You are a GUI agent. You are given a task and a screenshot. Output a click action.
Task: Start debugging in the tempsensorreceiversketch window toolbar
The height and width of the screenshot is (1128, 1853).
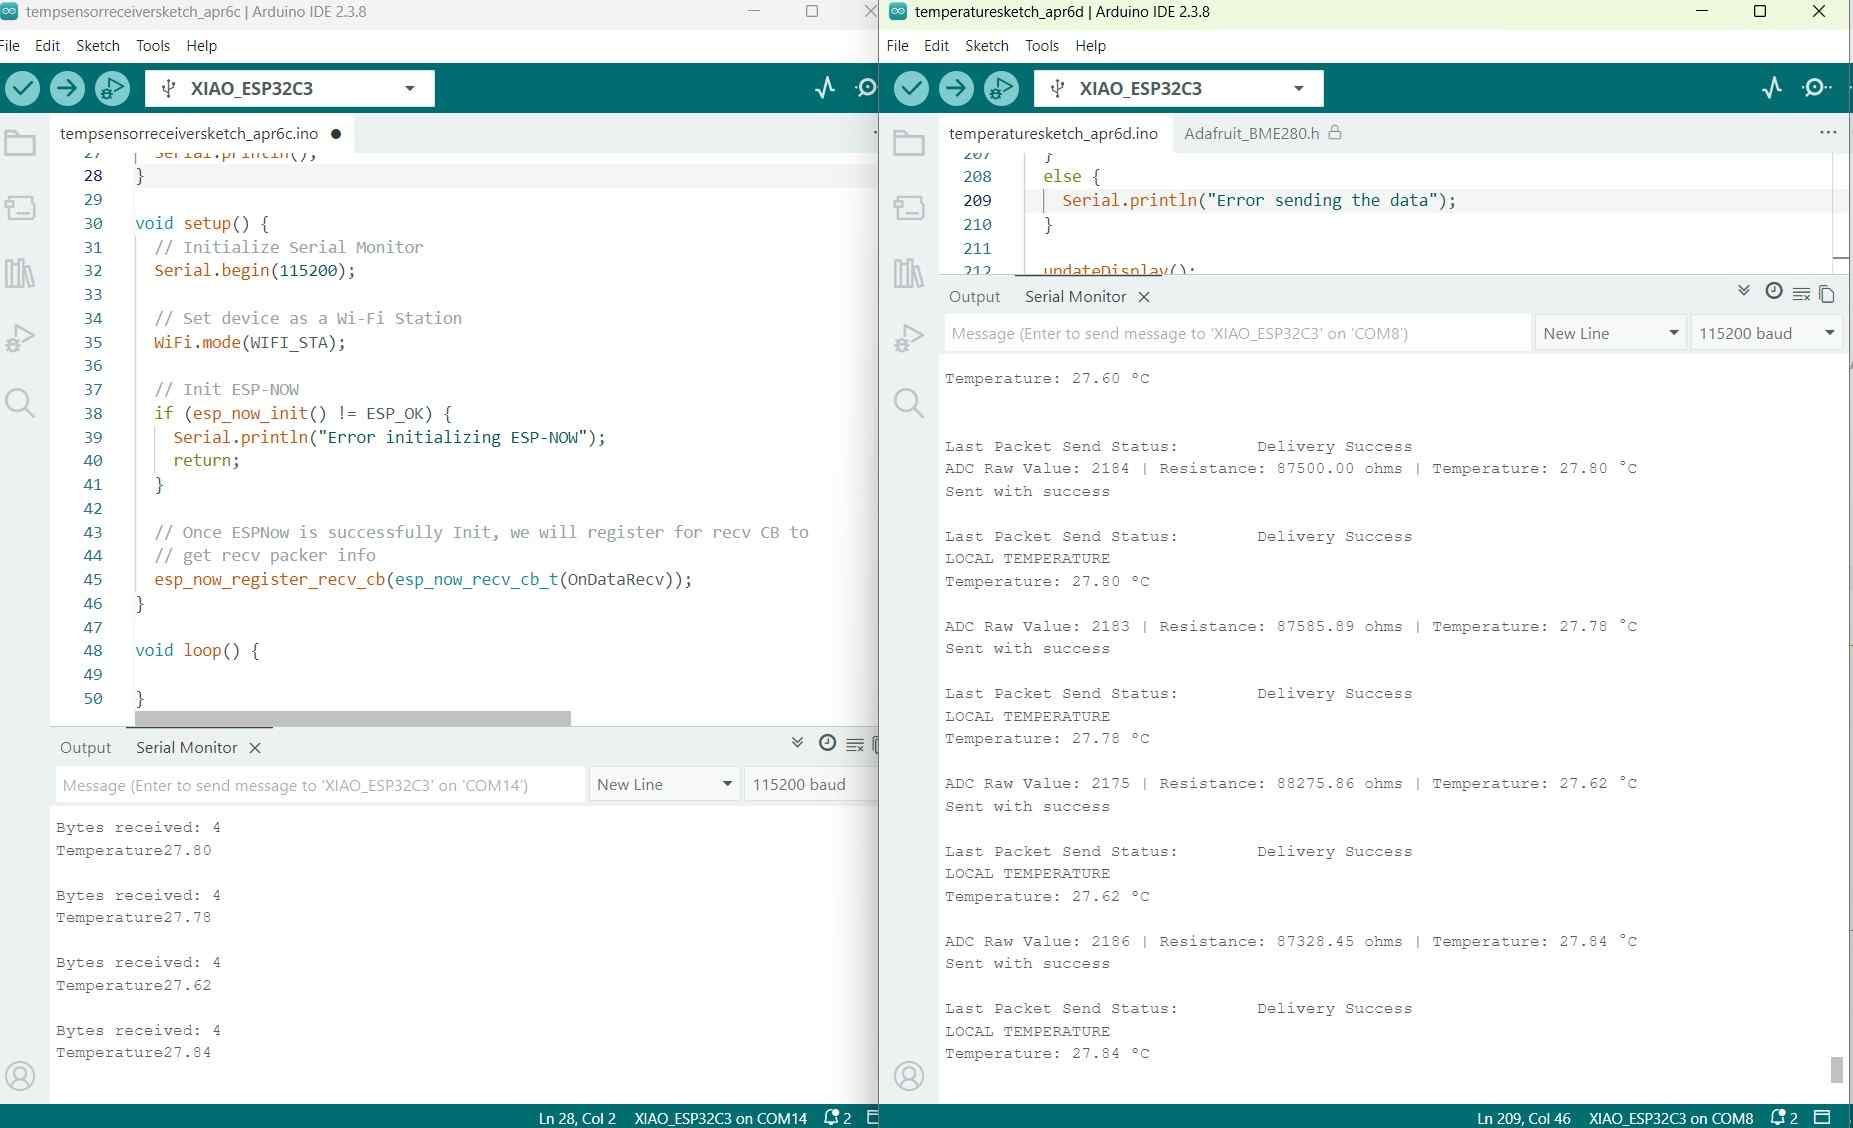[112, 88]
